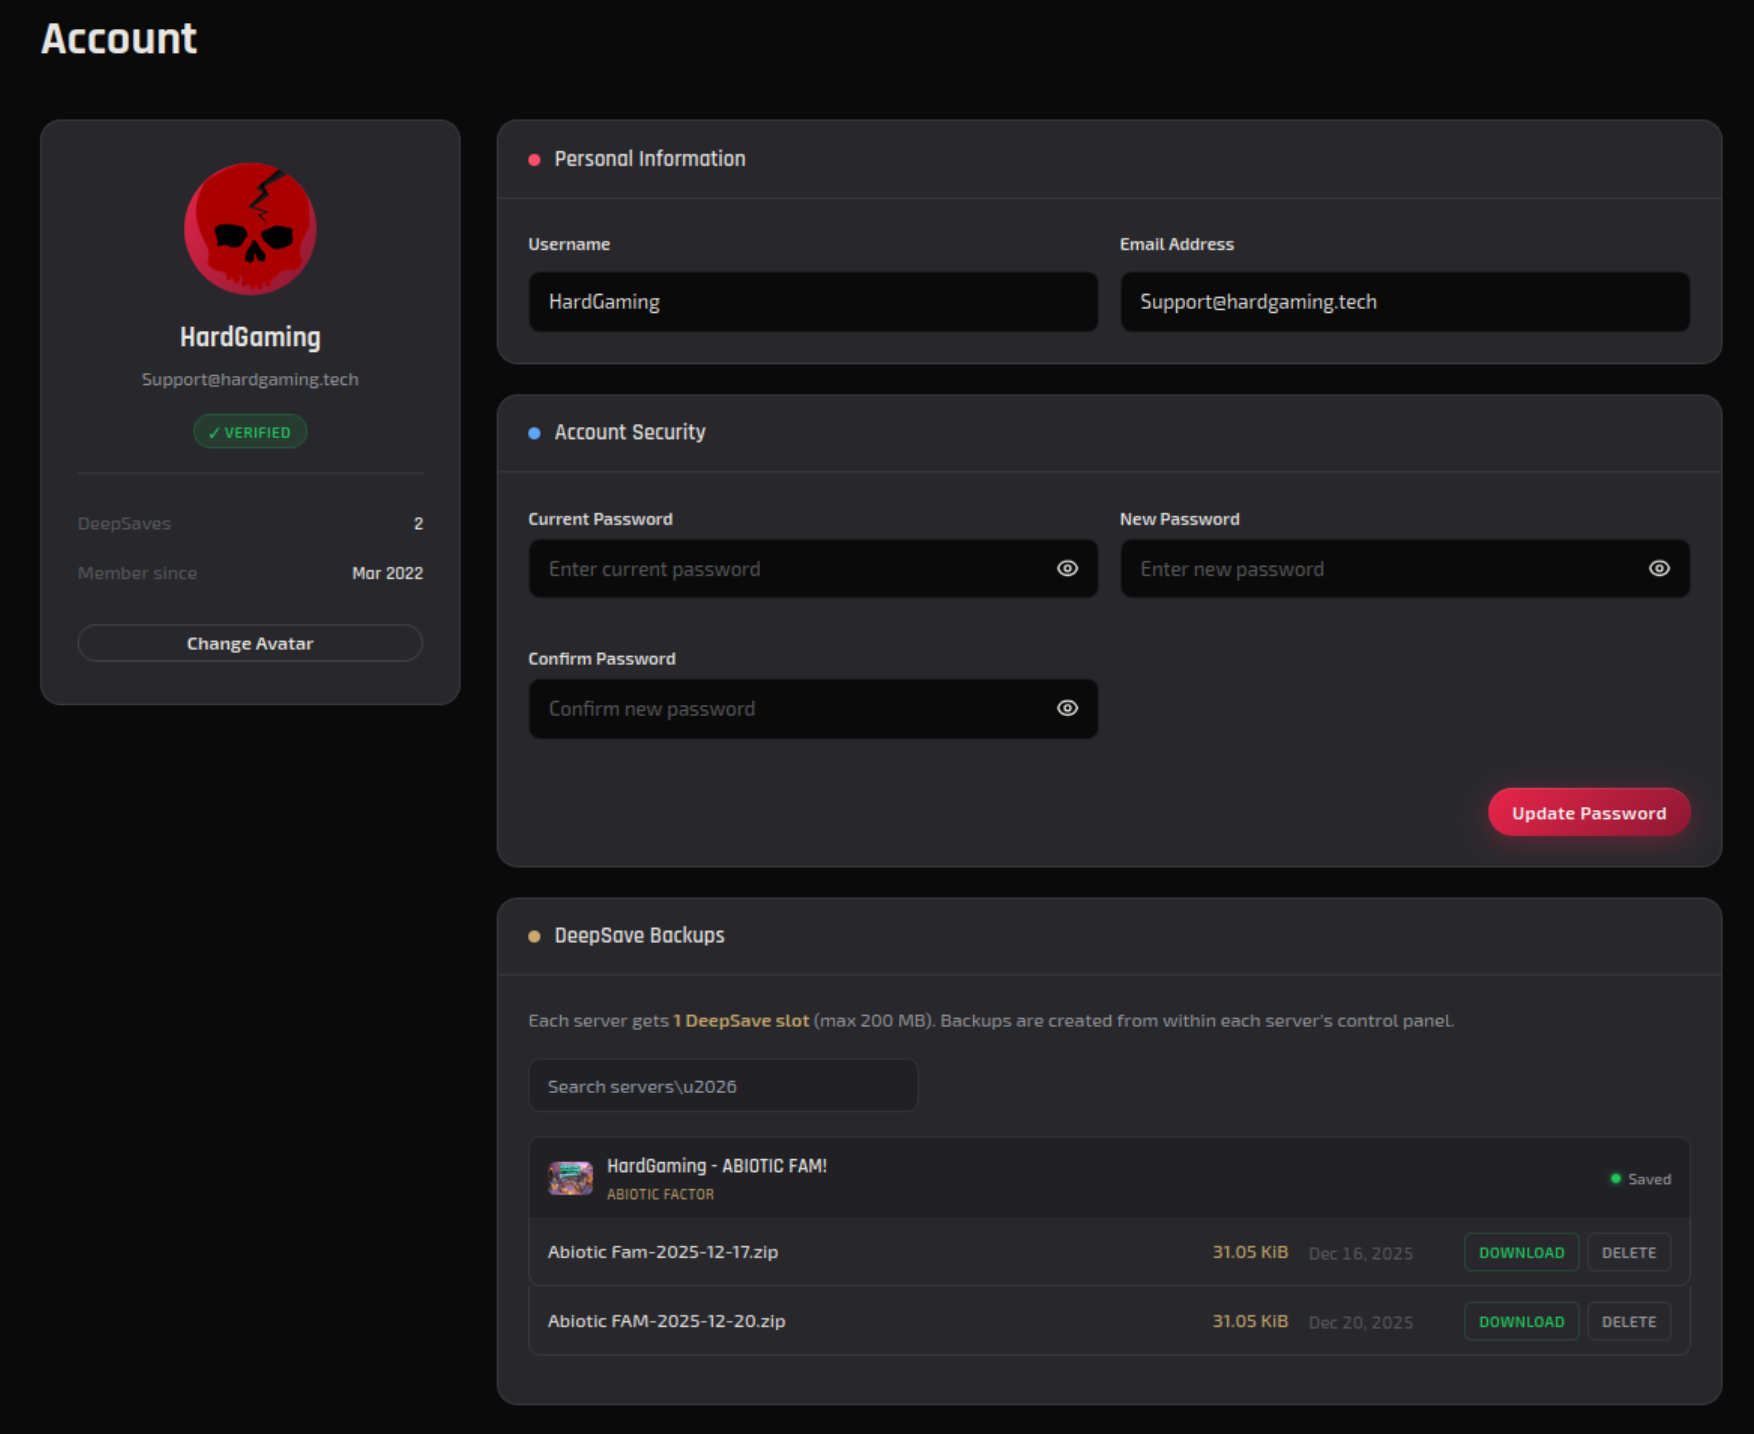
Task: Download Abiotic FAM-2025-12-20.zip backup
Action: coord(1520,1322)
